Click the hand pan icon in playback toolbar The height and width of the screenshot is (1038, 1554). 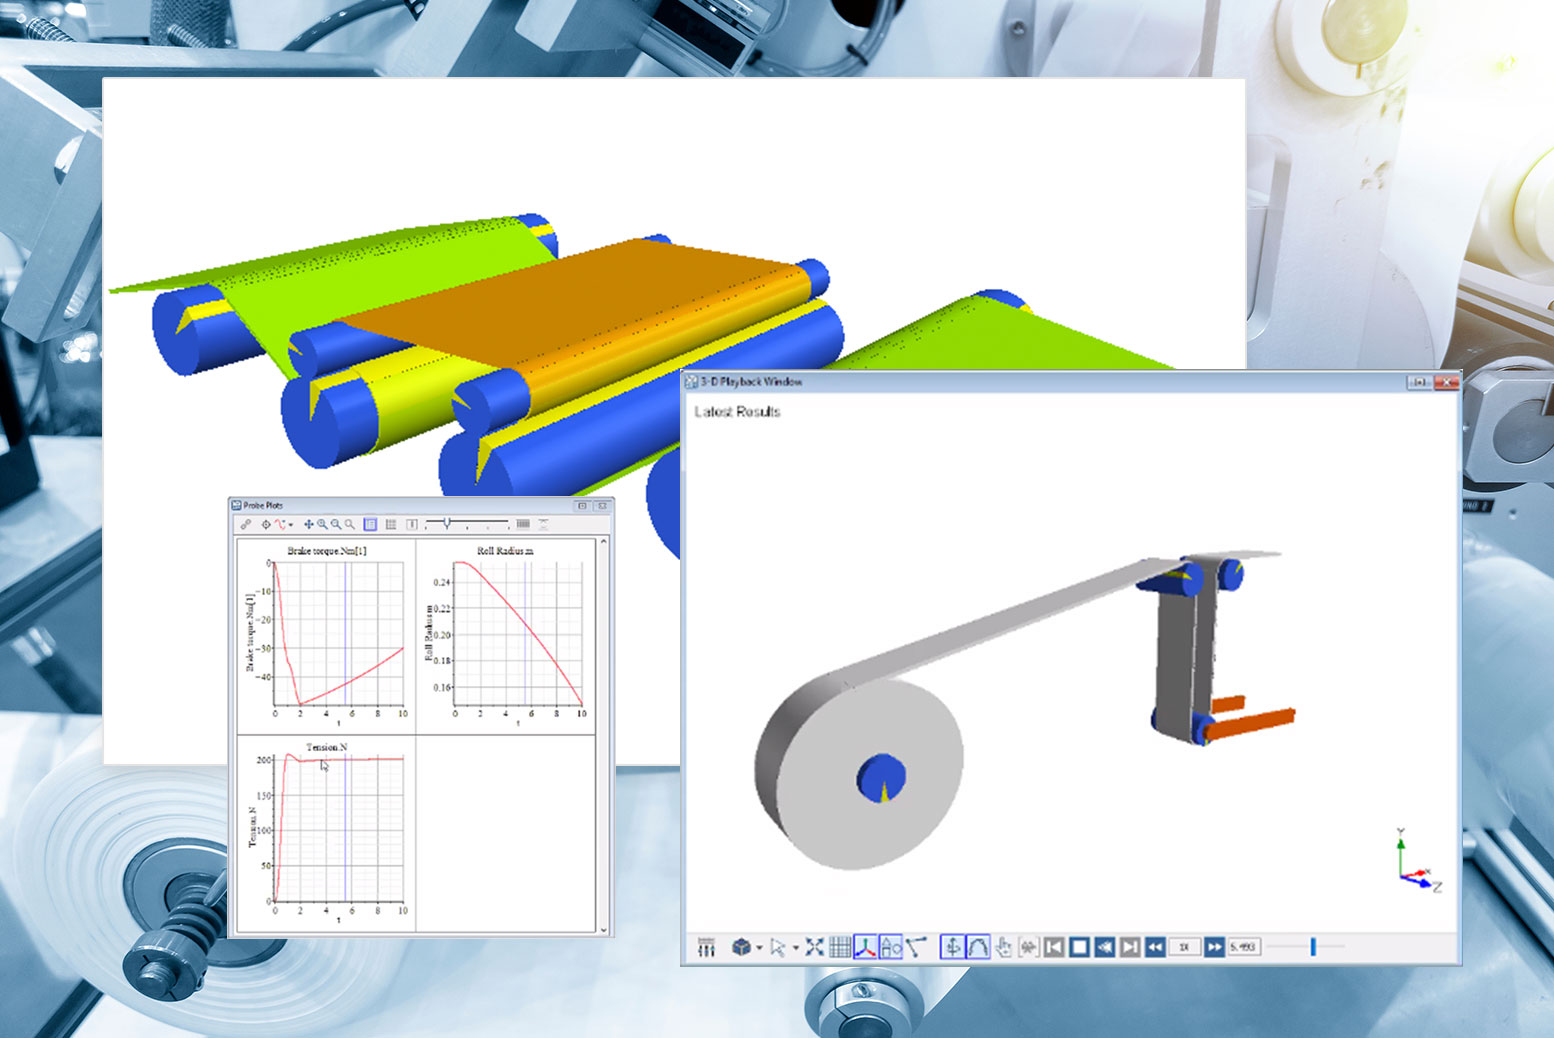click(1003, 947)
